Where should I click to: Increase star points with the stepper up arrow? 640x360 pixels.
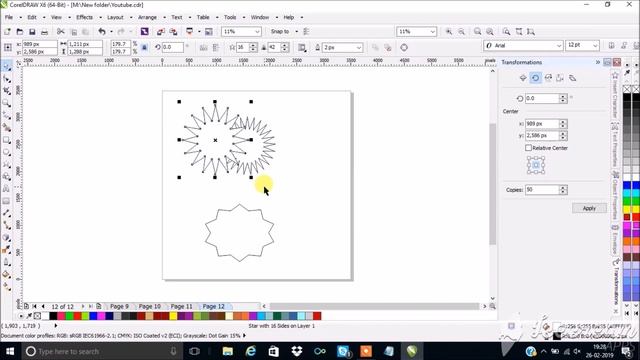point(253,45)
